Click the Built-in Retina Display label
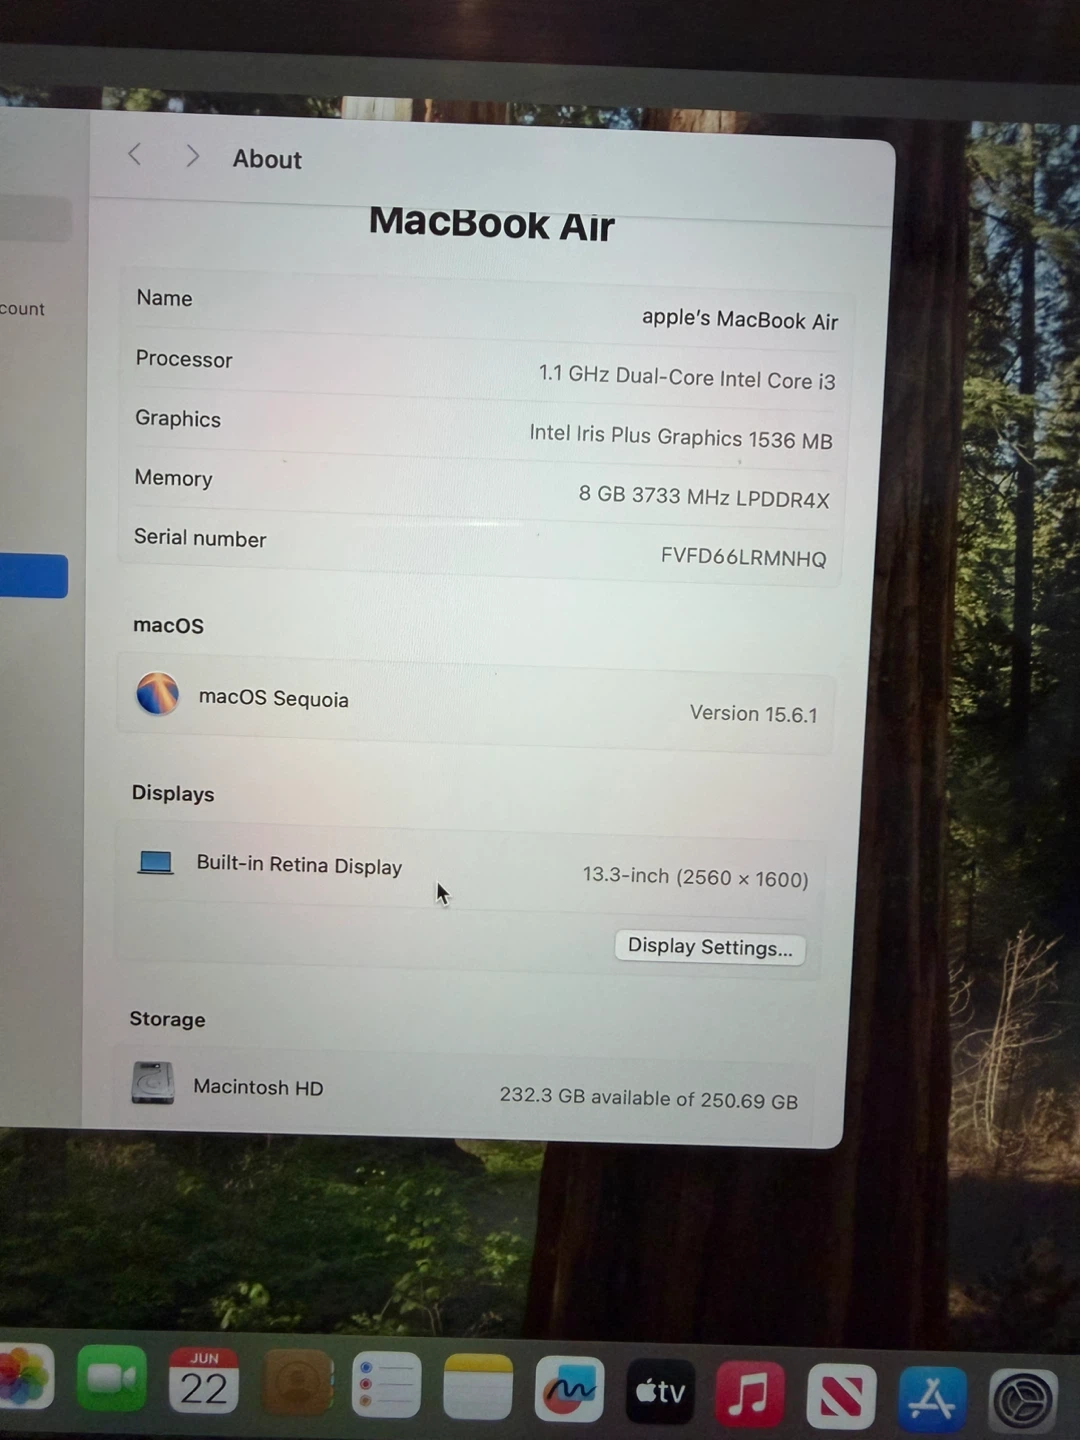1080x1440 pixels. coord(299,865)
